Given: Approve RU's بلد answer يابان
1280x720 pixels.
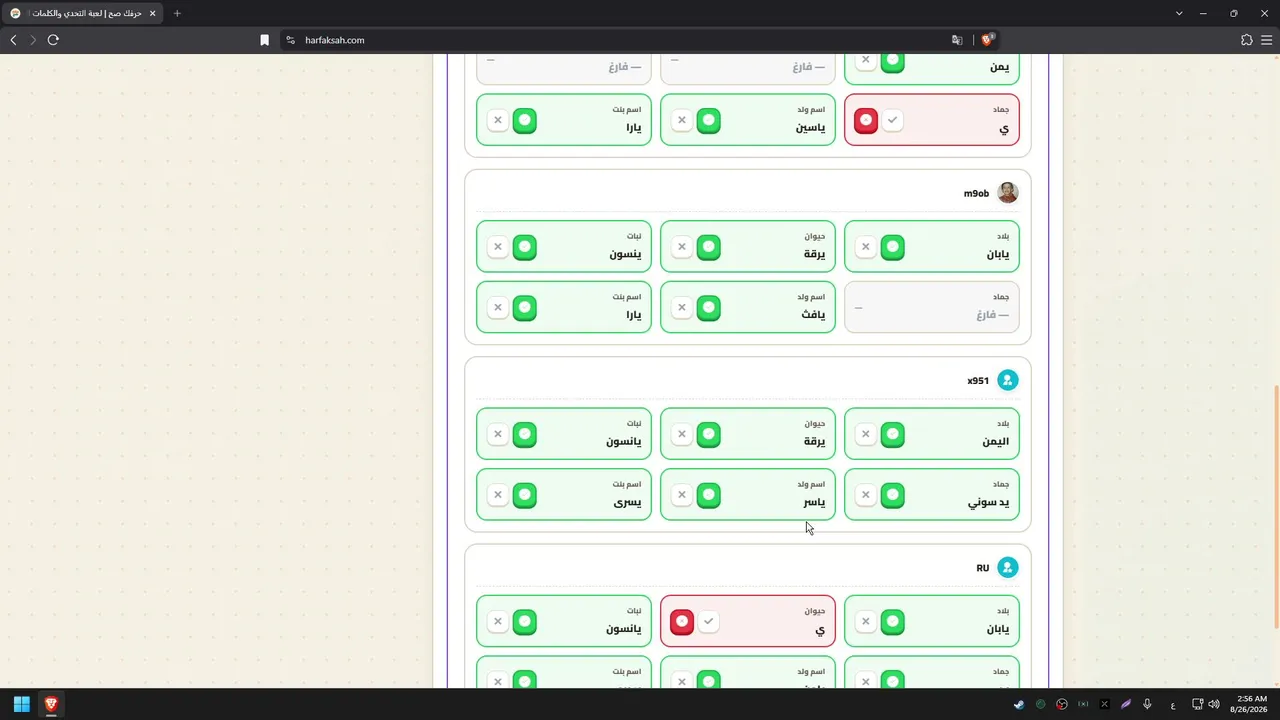Looking at the screenshot, I should coord(893,622).
